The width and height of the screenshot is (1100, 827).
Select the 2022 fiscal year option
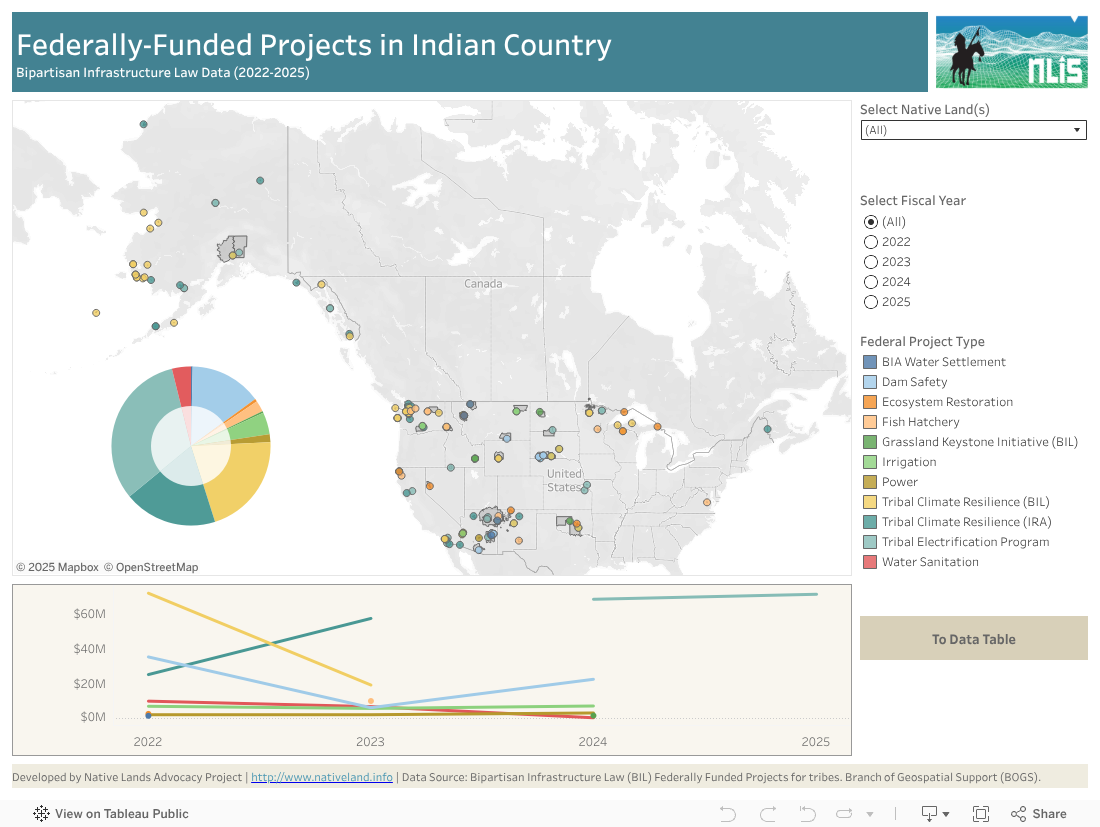(871, 242)
